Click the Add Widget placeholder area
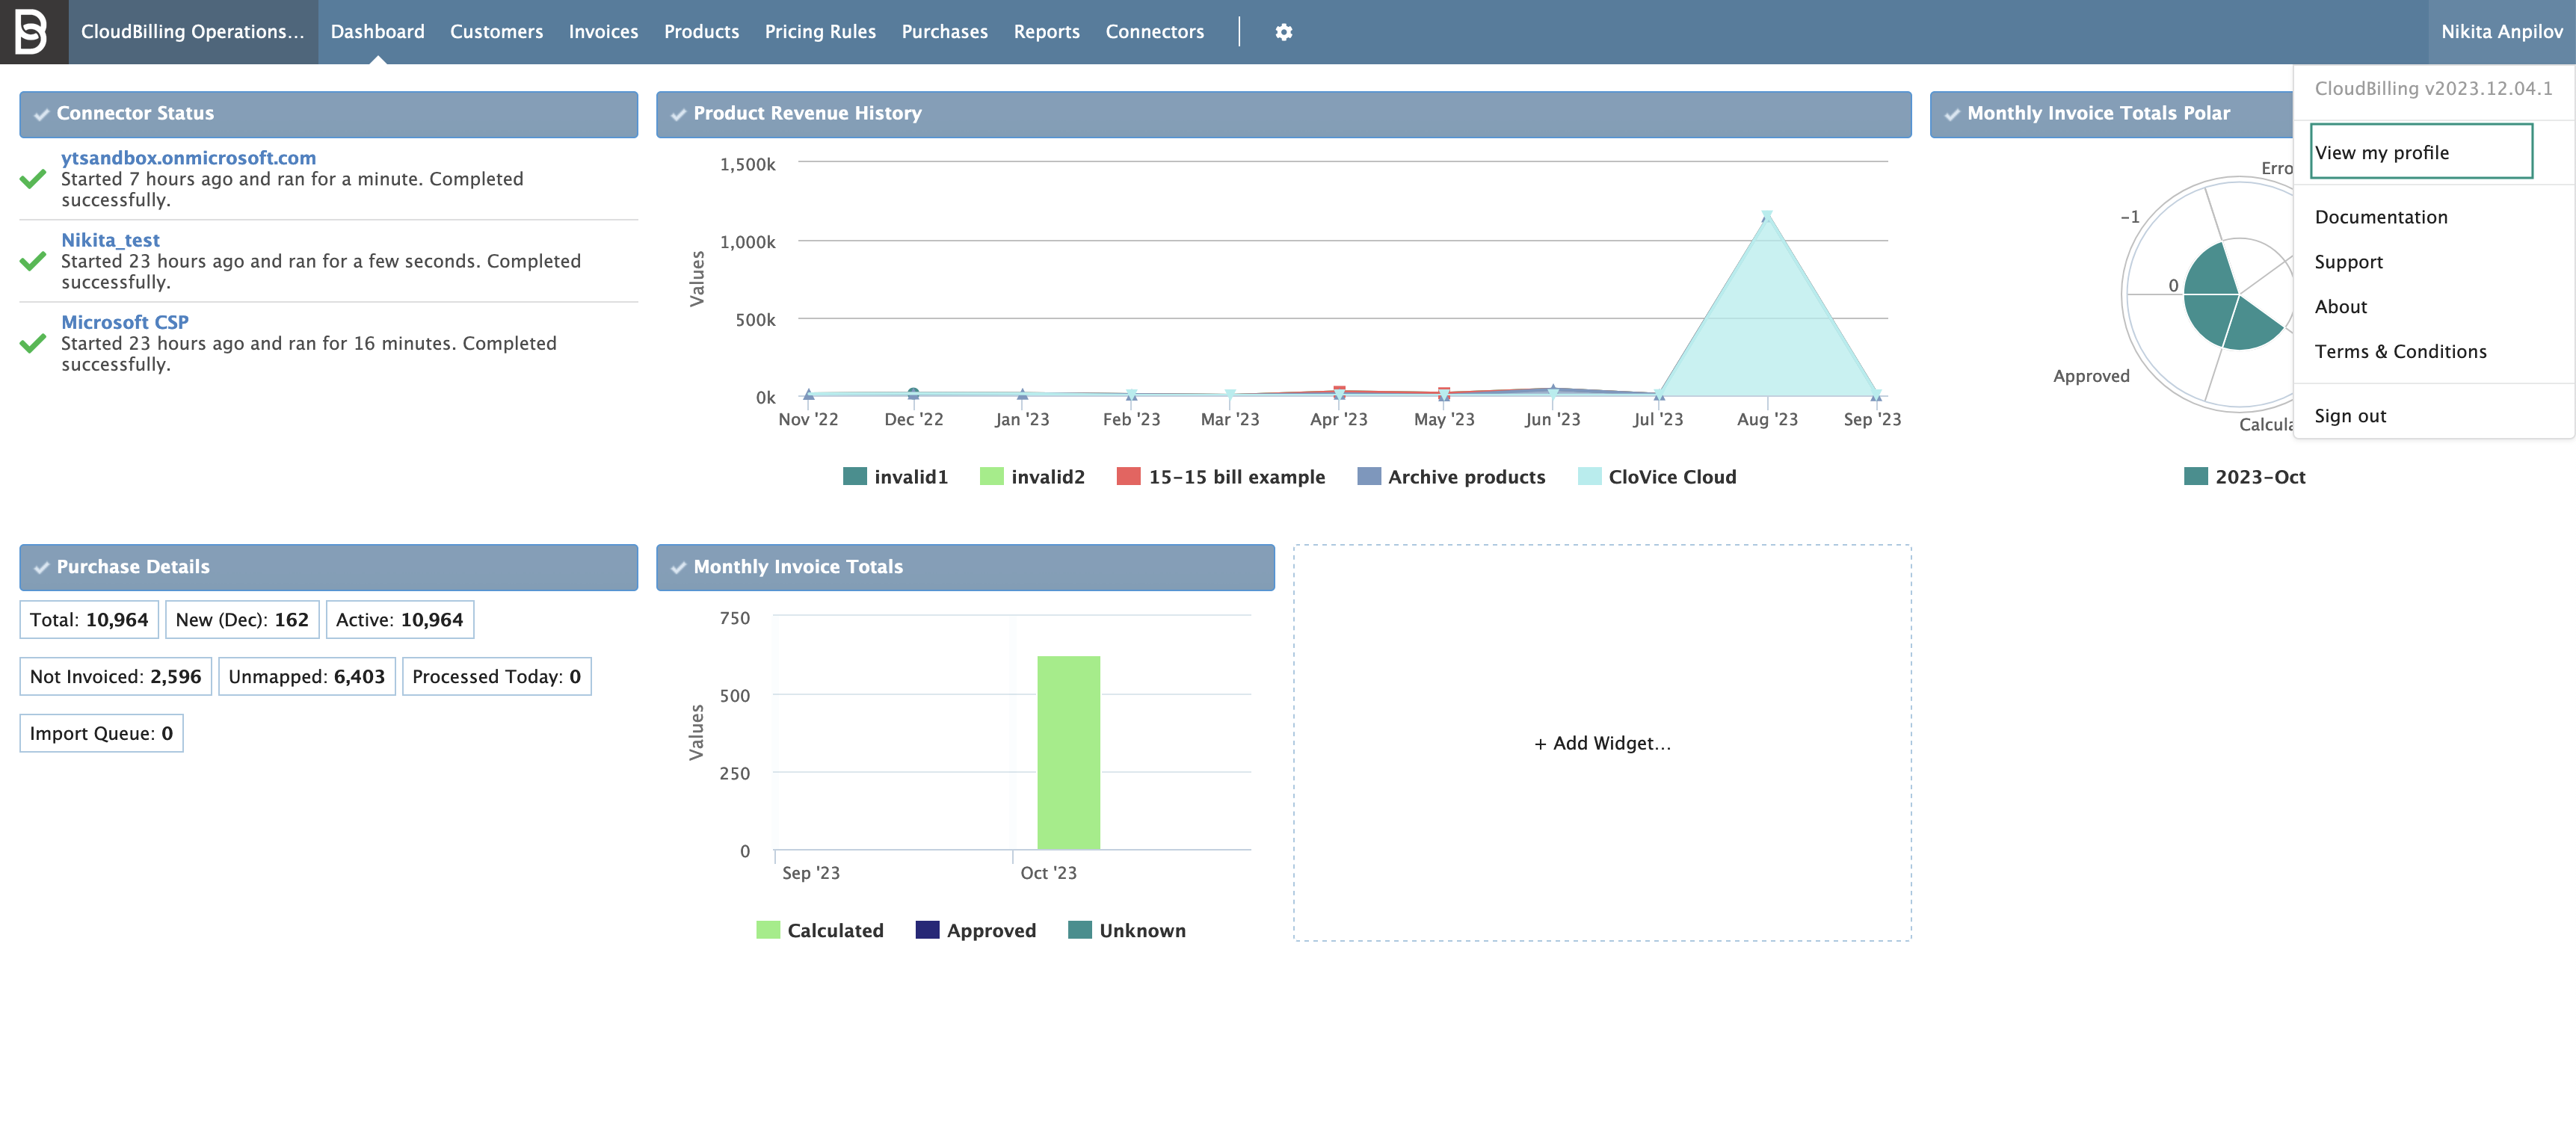This screenshot has height=1136, width=2576. point(1601,743)
